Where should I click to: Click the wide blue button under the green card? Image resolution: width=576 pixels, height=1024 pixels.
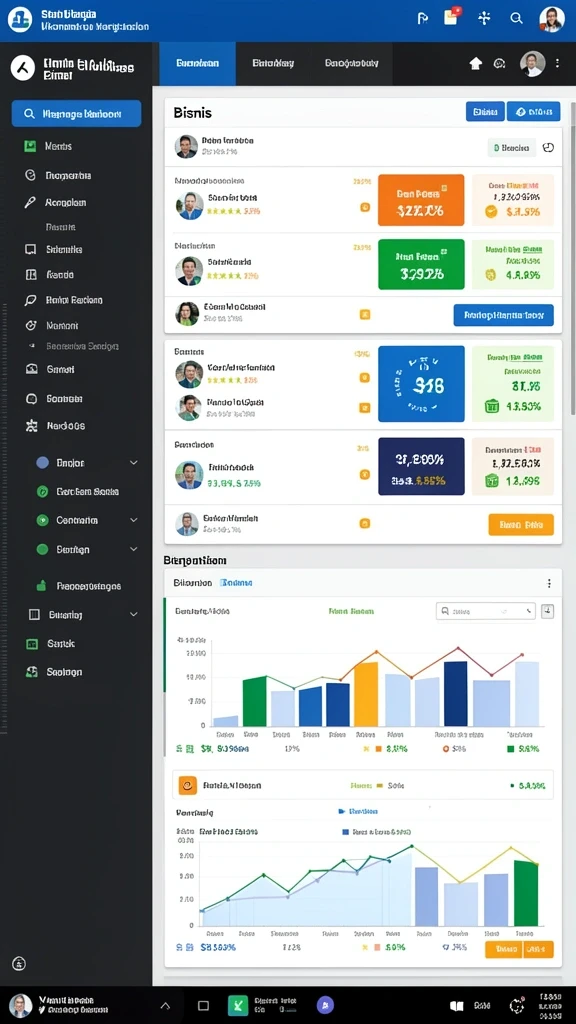coord(504,315)
